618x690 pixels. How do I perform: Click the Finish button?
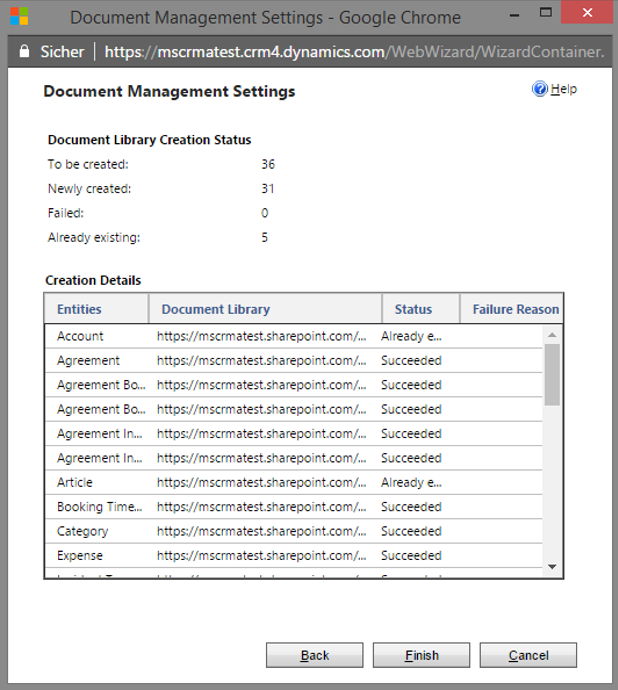422,655
